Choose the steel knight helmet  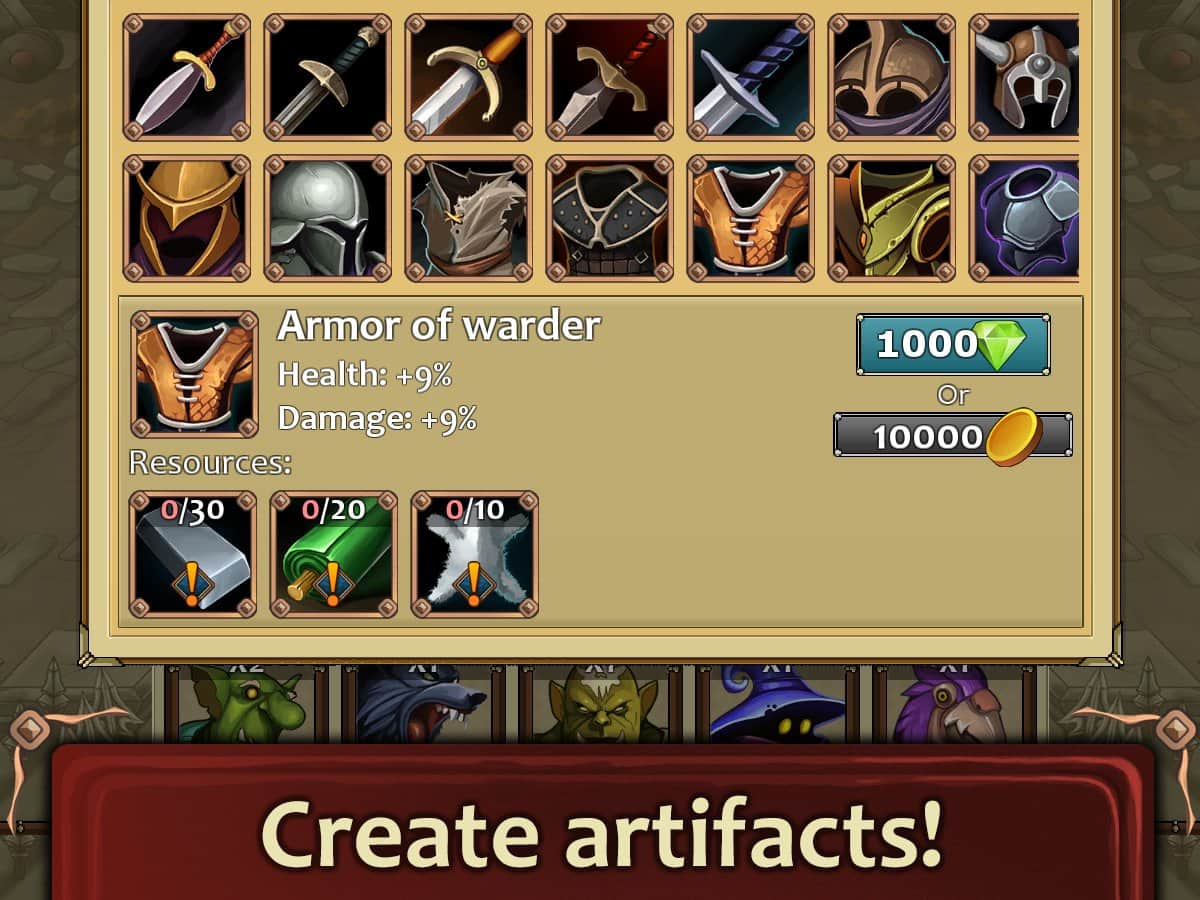pyautogui.click(x=327, y=219)
